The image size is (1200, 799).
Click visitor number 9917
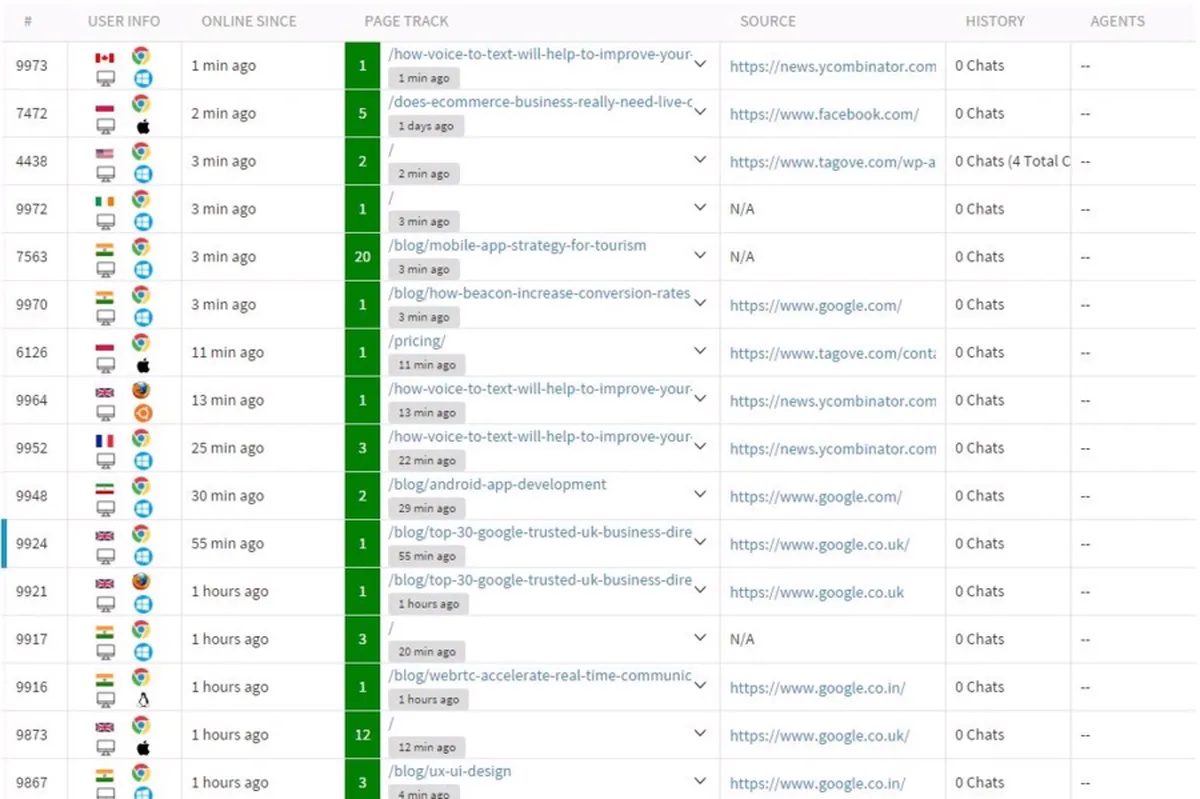(x=32, y=639)
